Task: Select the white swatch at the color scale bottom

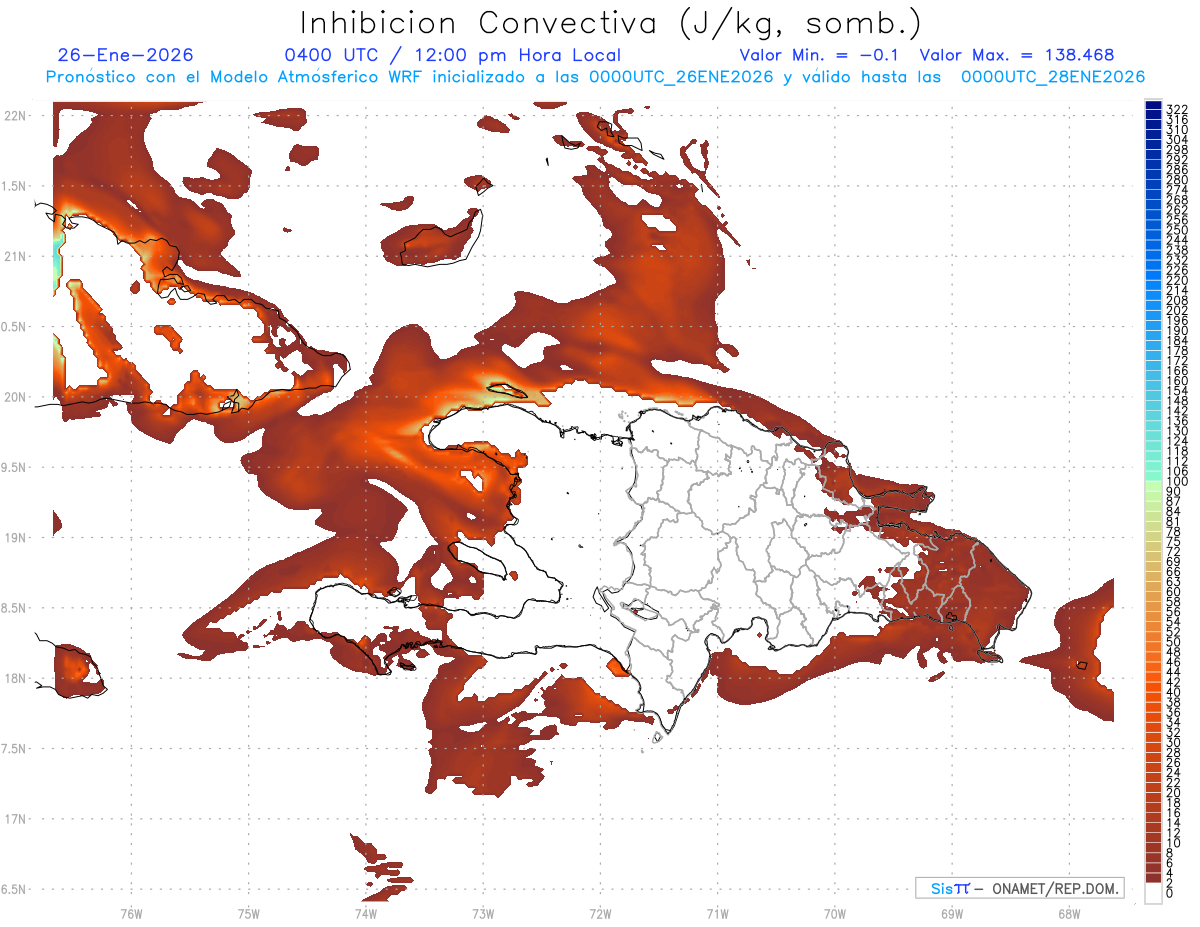Action: coord(1153,893)
